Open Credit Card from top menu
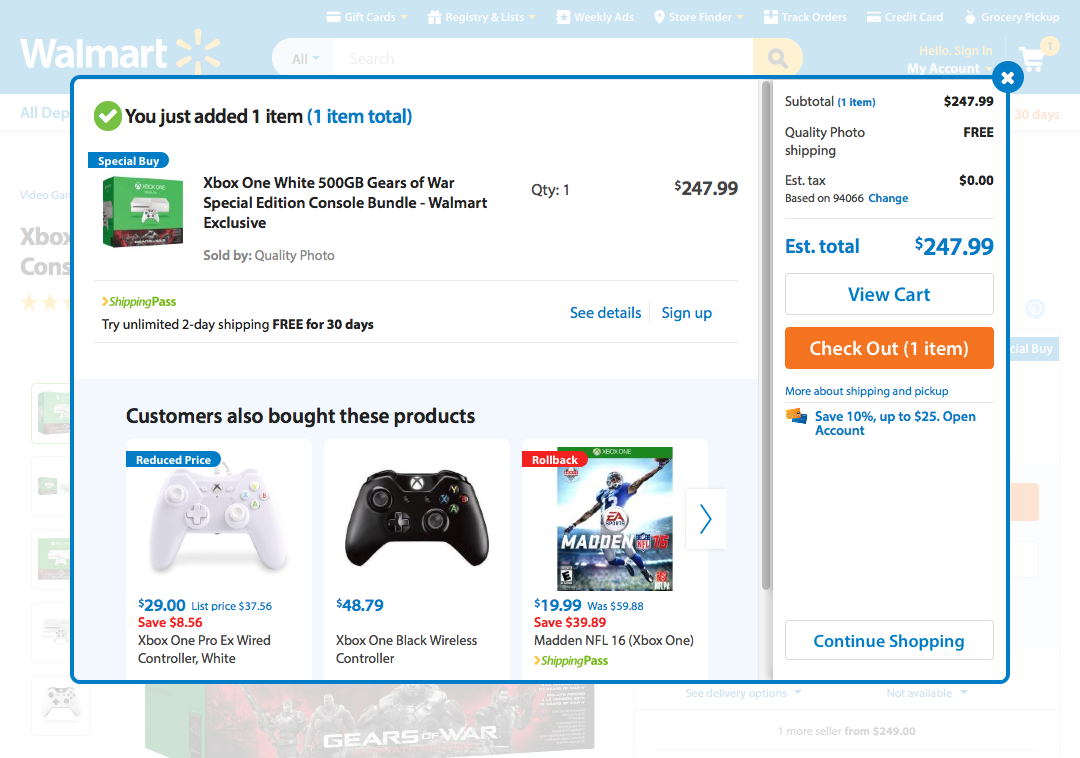Screen dimensions: 1080x758 click(x=905, y=17)
